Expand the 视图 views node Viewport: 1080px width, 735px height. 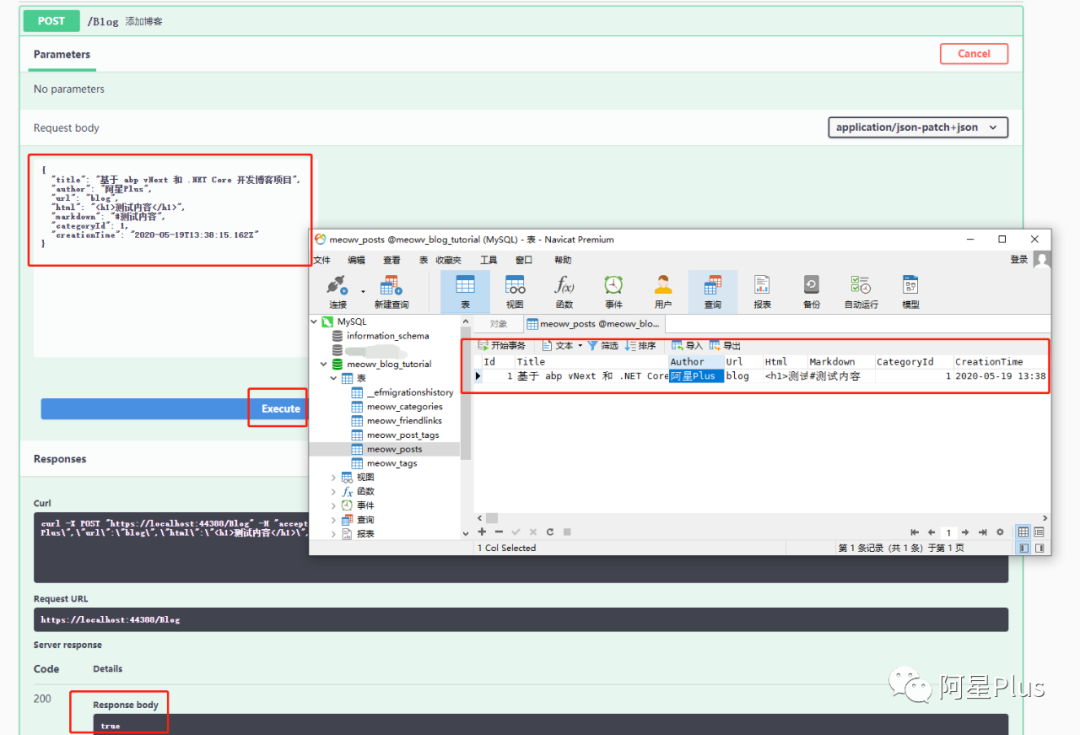coord(333,477)
